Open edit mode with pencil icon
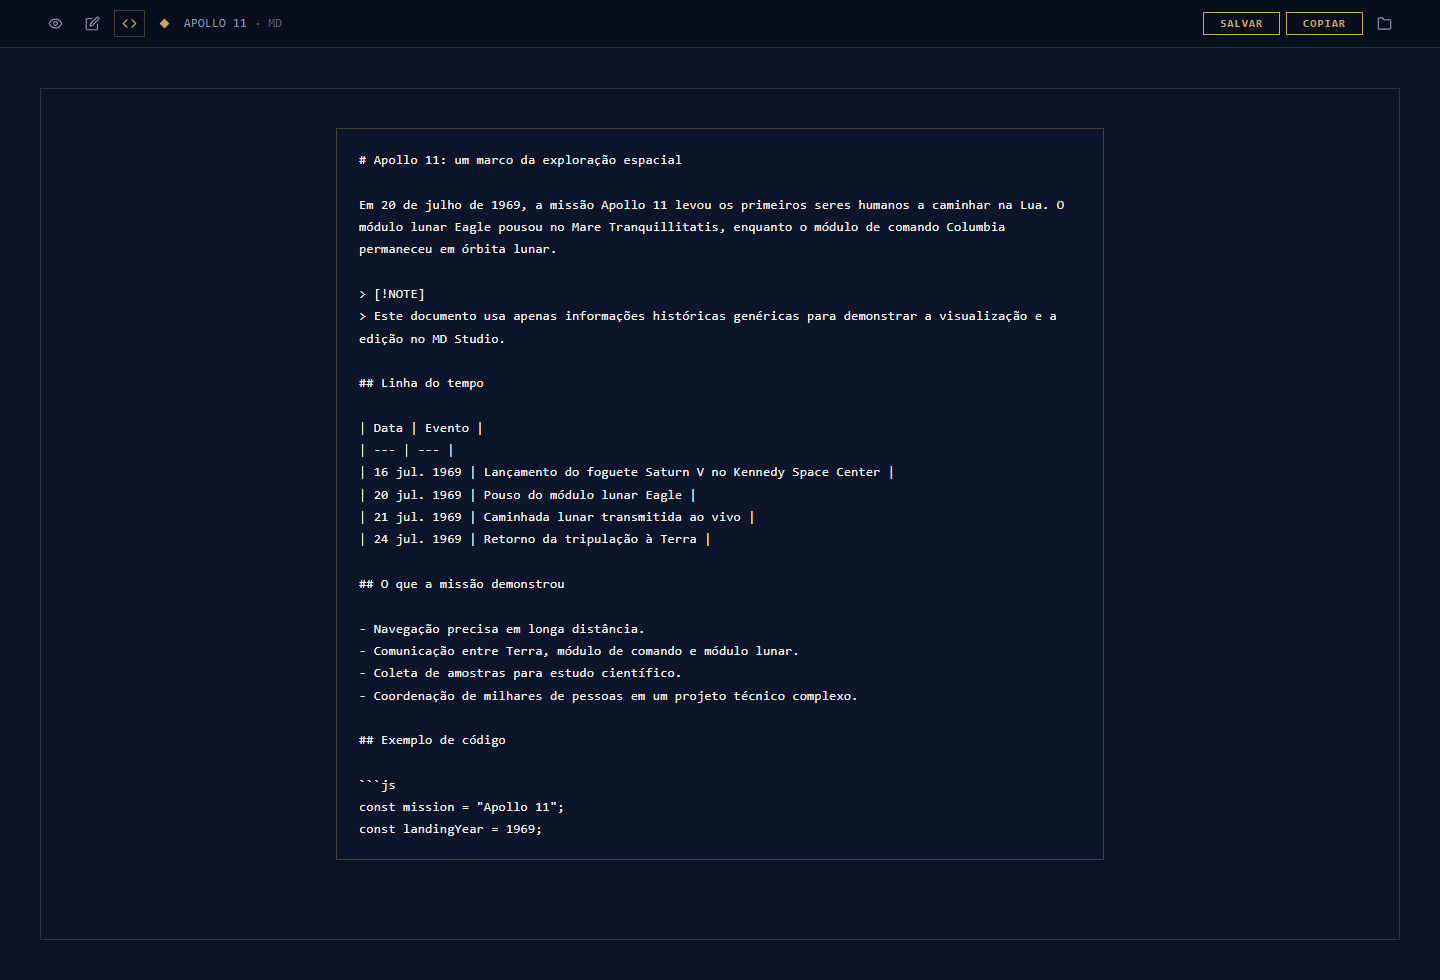Screen dimensions: 1440x980 point(92,23)
